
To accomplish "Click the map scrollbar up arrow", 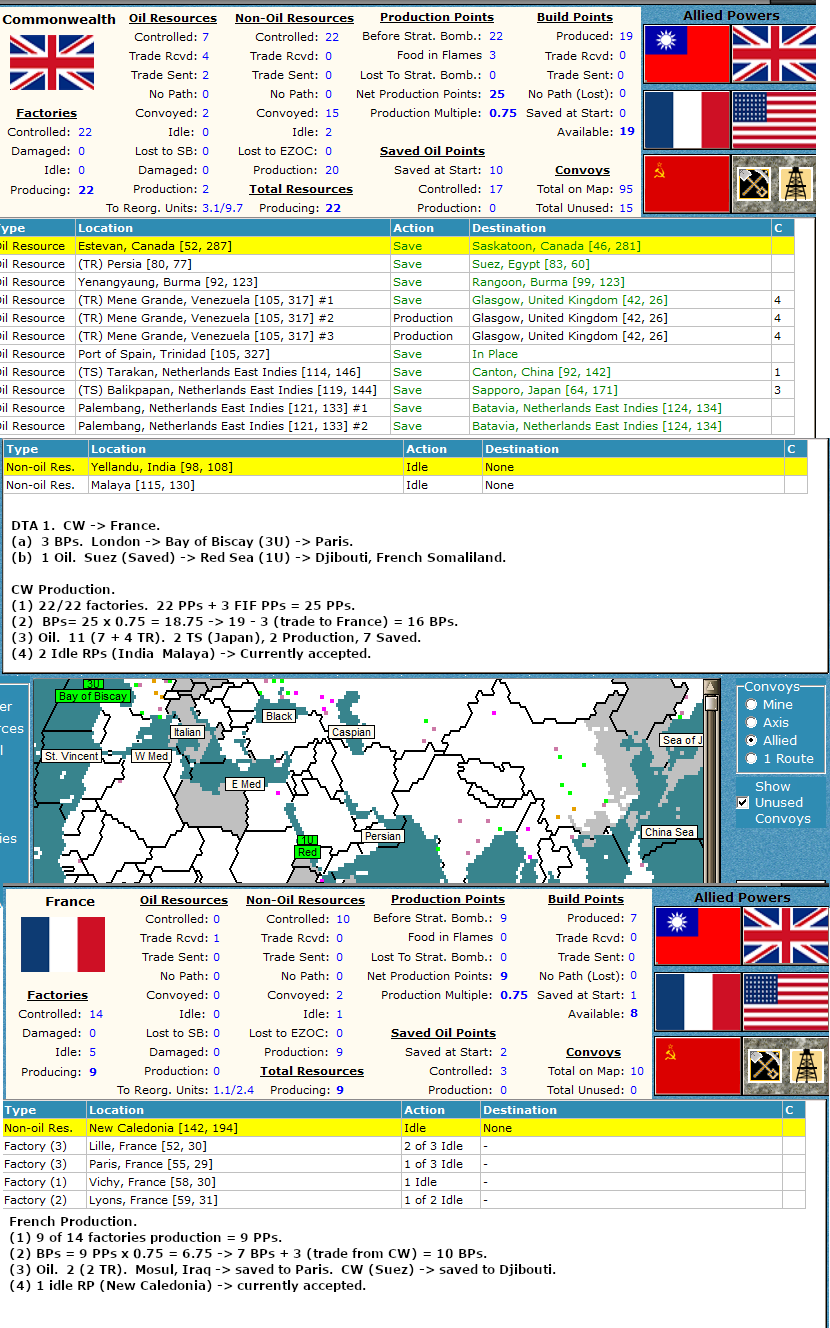I will [x=711, y=687].
